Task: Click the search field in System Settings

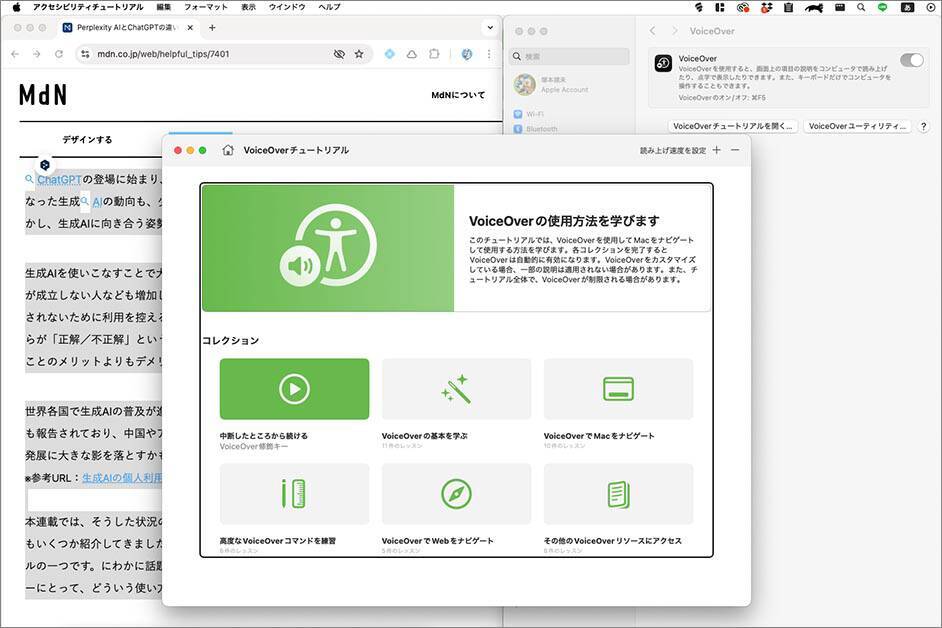Action: [x=570, y=57]
